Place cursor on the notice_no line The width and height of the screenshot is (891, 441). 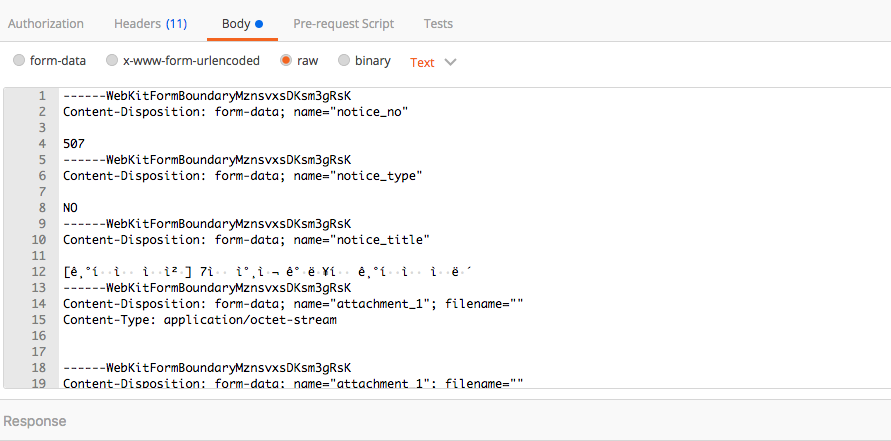236,112
